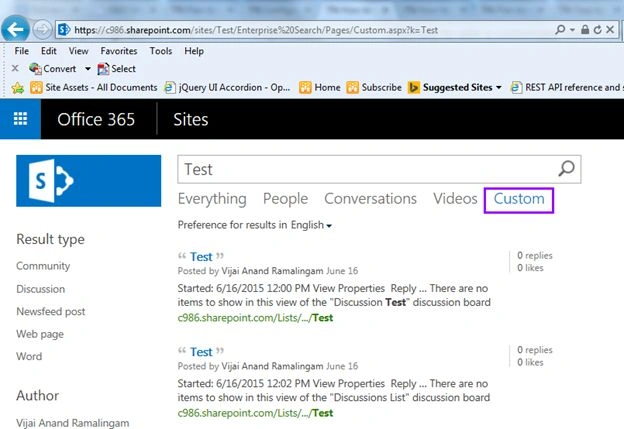Image resolution: width=624 pixels, height=429 pixels.
Task: Filter results by Newsfeed post type
Action: [51, 312]
